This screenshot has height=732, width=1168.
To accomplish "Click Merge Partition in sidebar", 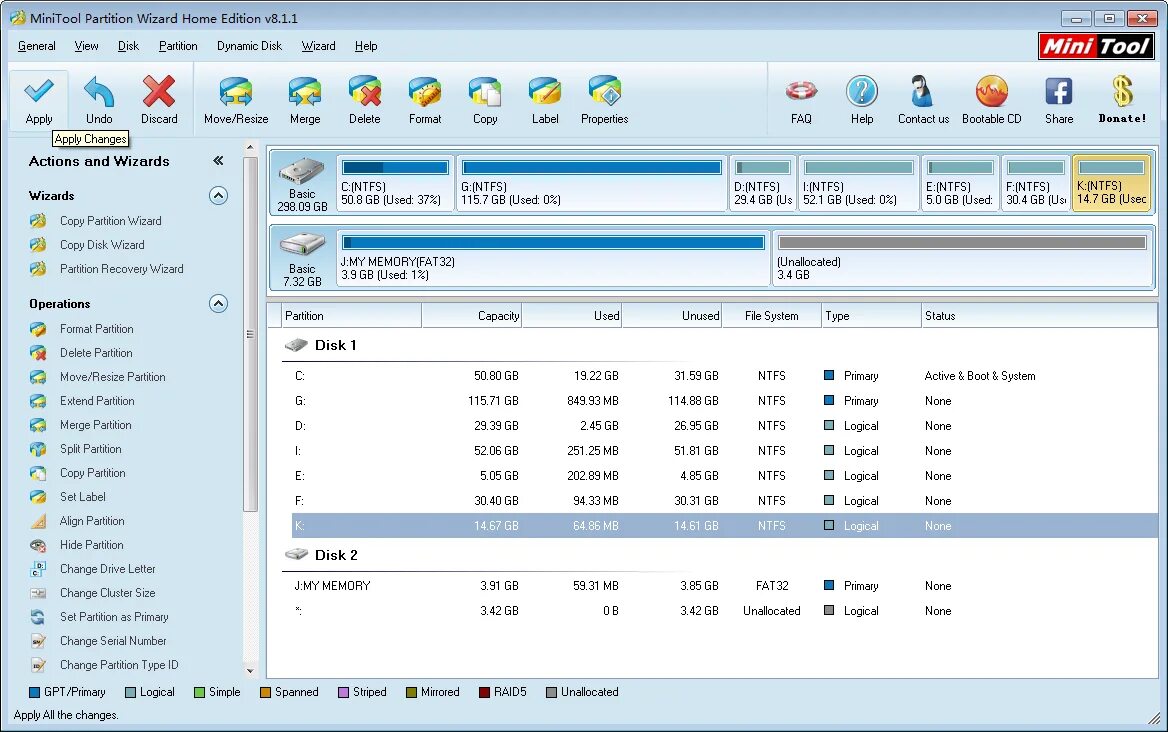I will [95, 424].
